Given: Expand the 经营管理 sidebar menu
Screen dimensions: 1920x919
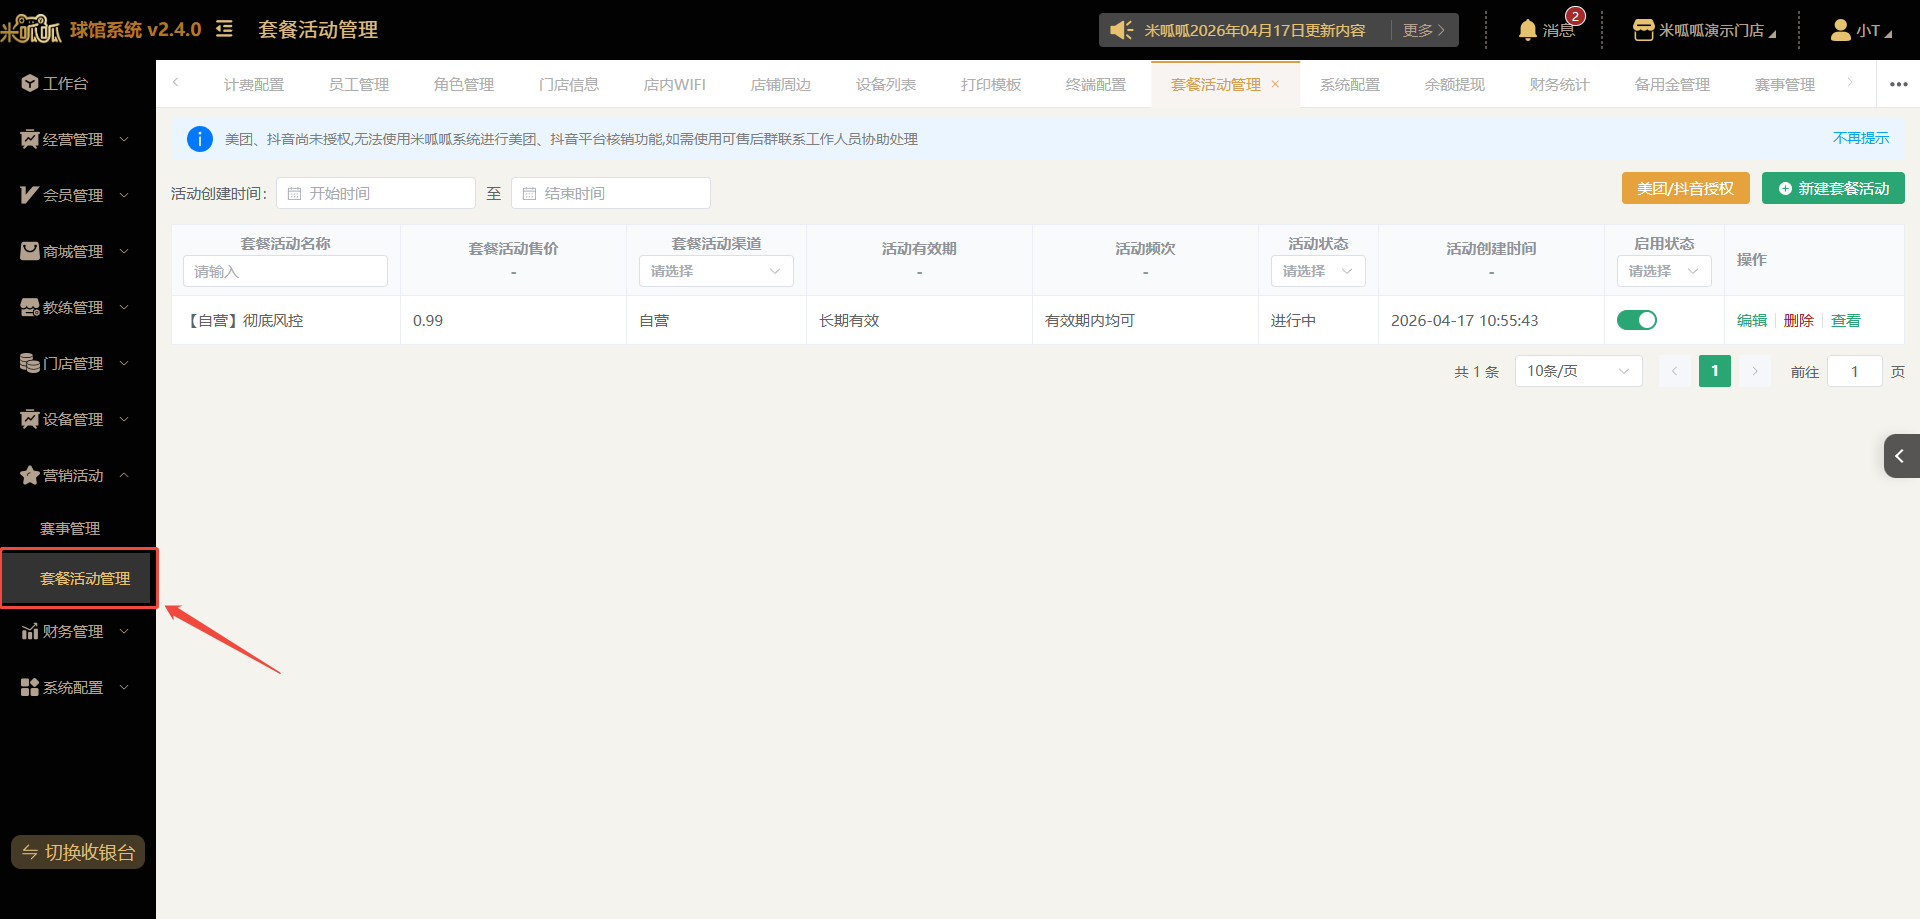Looking at the screenshot, I should 124,139.
